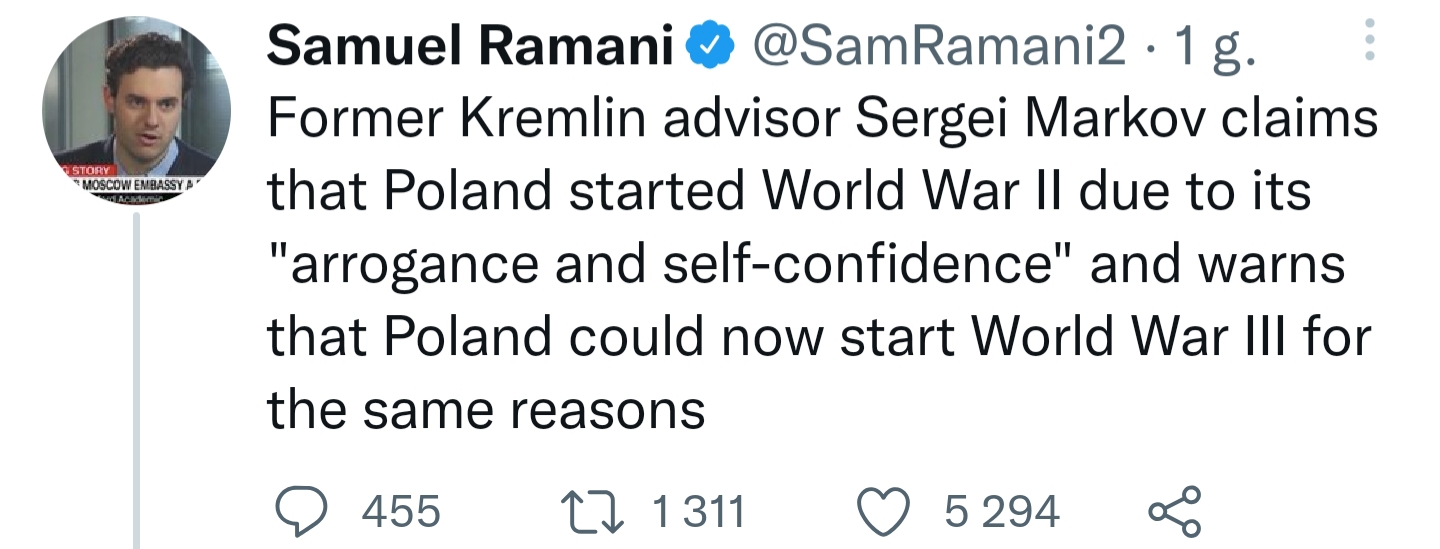Open the three-dot more options menu
The width and height of the screenshot is (1440, 549).
click(1369, 42)
